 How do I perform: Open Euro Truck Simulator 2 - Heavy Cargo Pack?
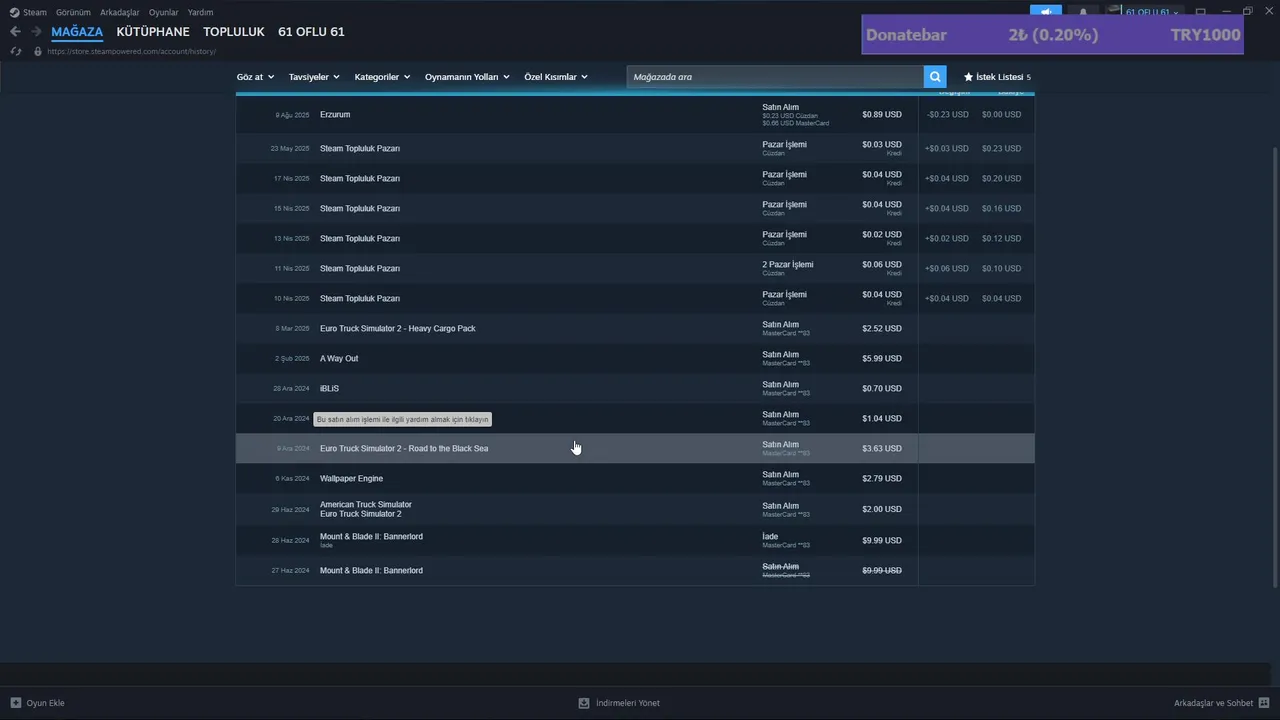(635, 329)
